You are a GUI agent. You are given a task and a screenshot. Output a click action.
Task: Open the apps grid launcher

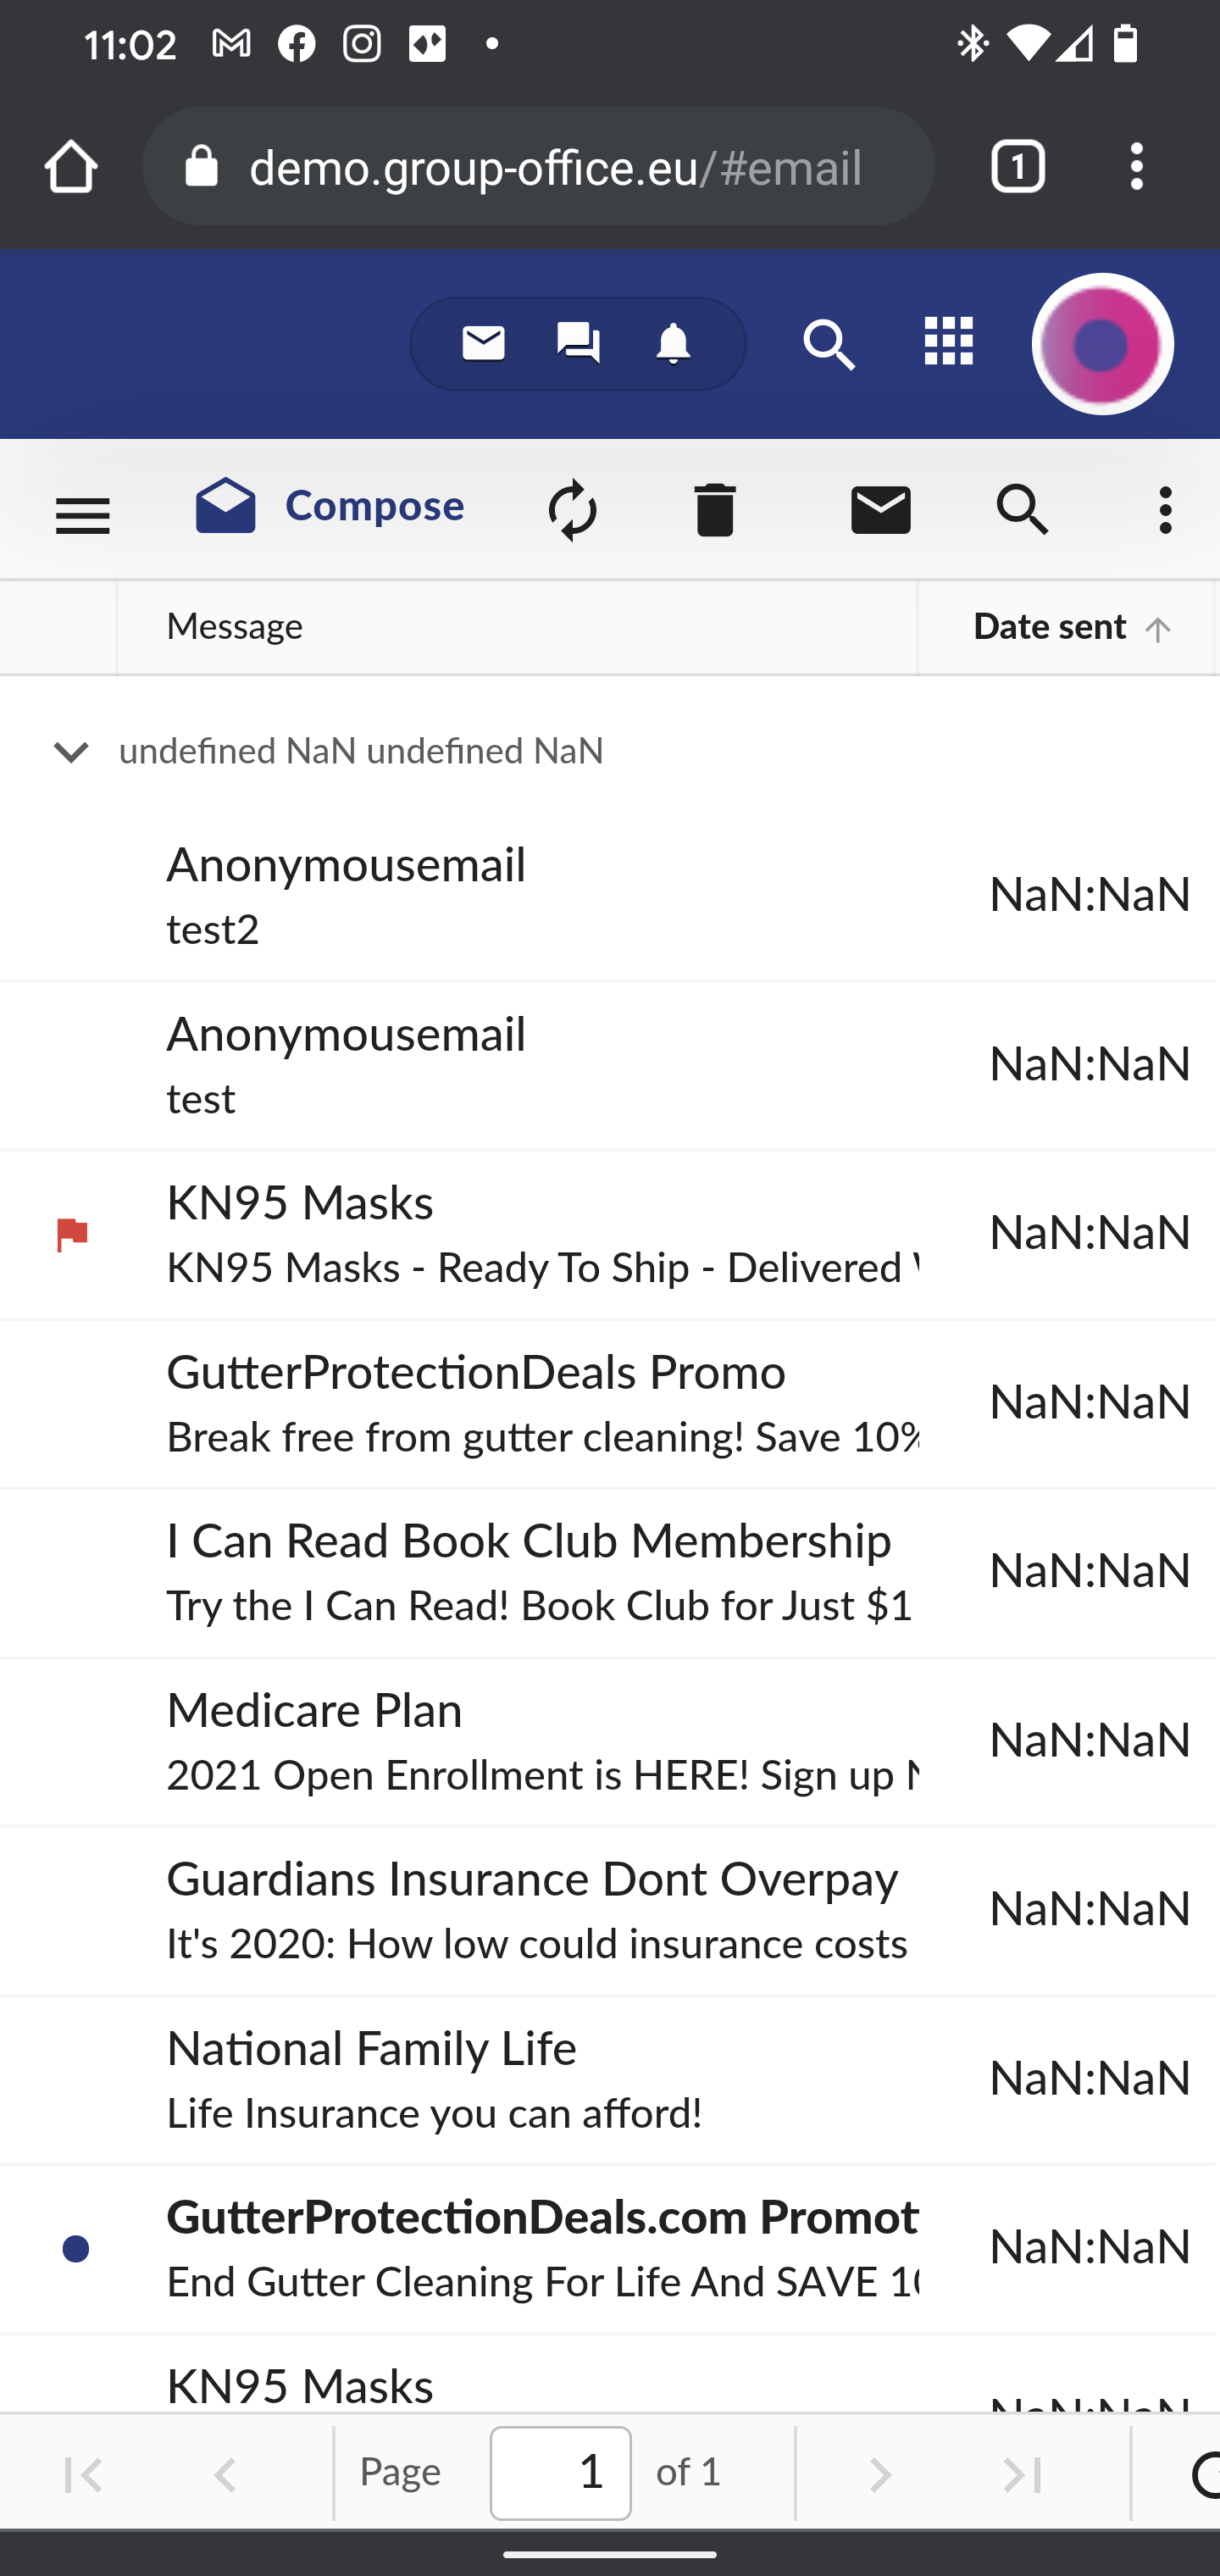[x=947, y=343]
